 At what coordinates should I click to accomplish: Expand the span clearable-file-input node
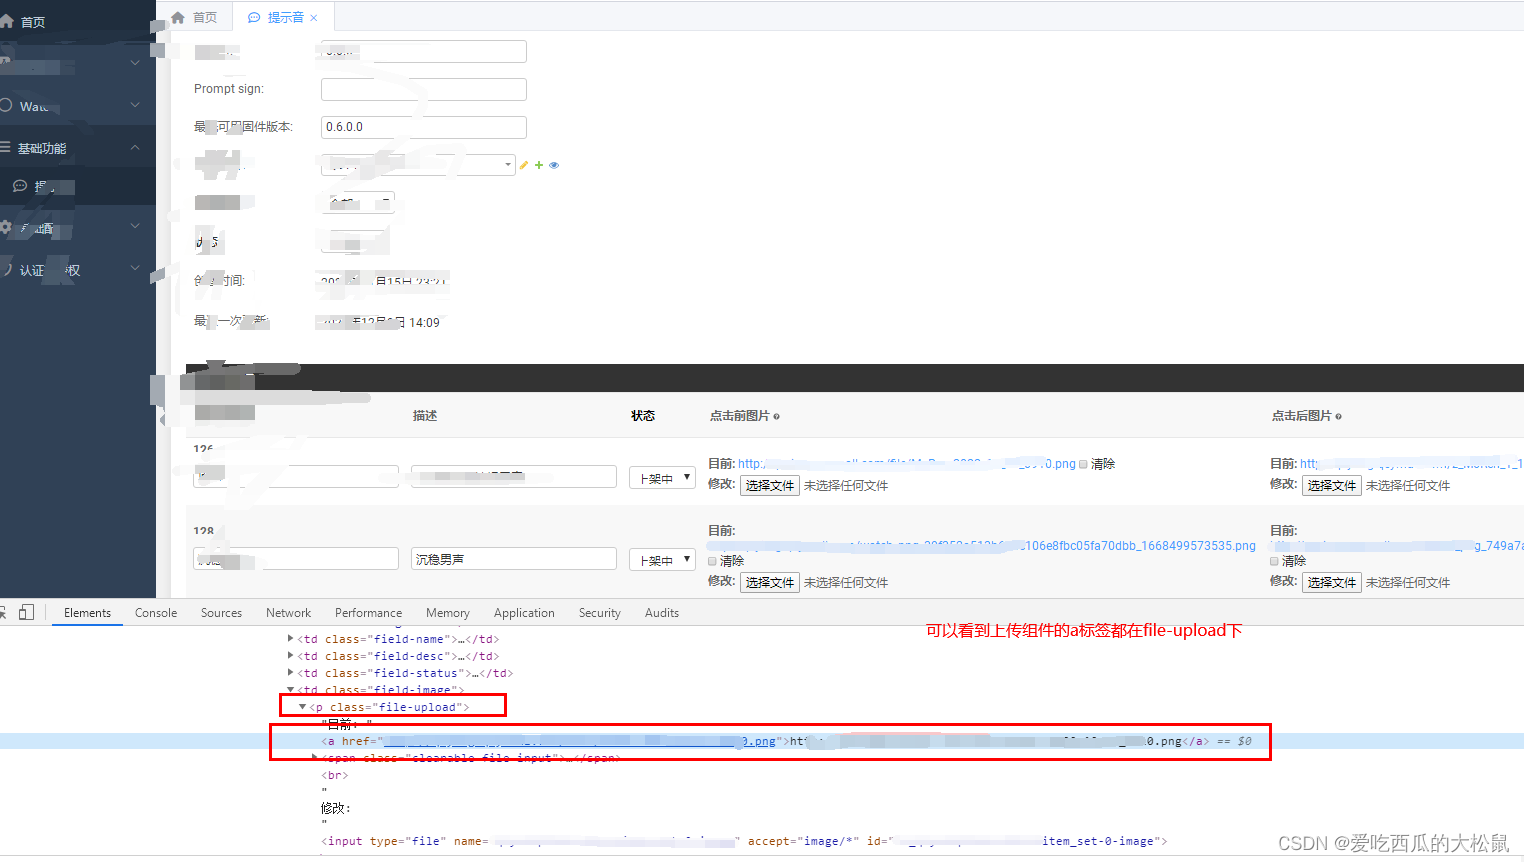(315, 758)
